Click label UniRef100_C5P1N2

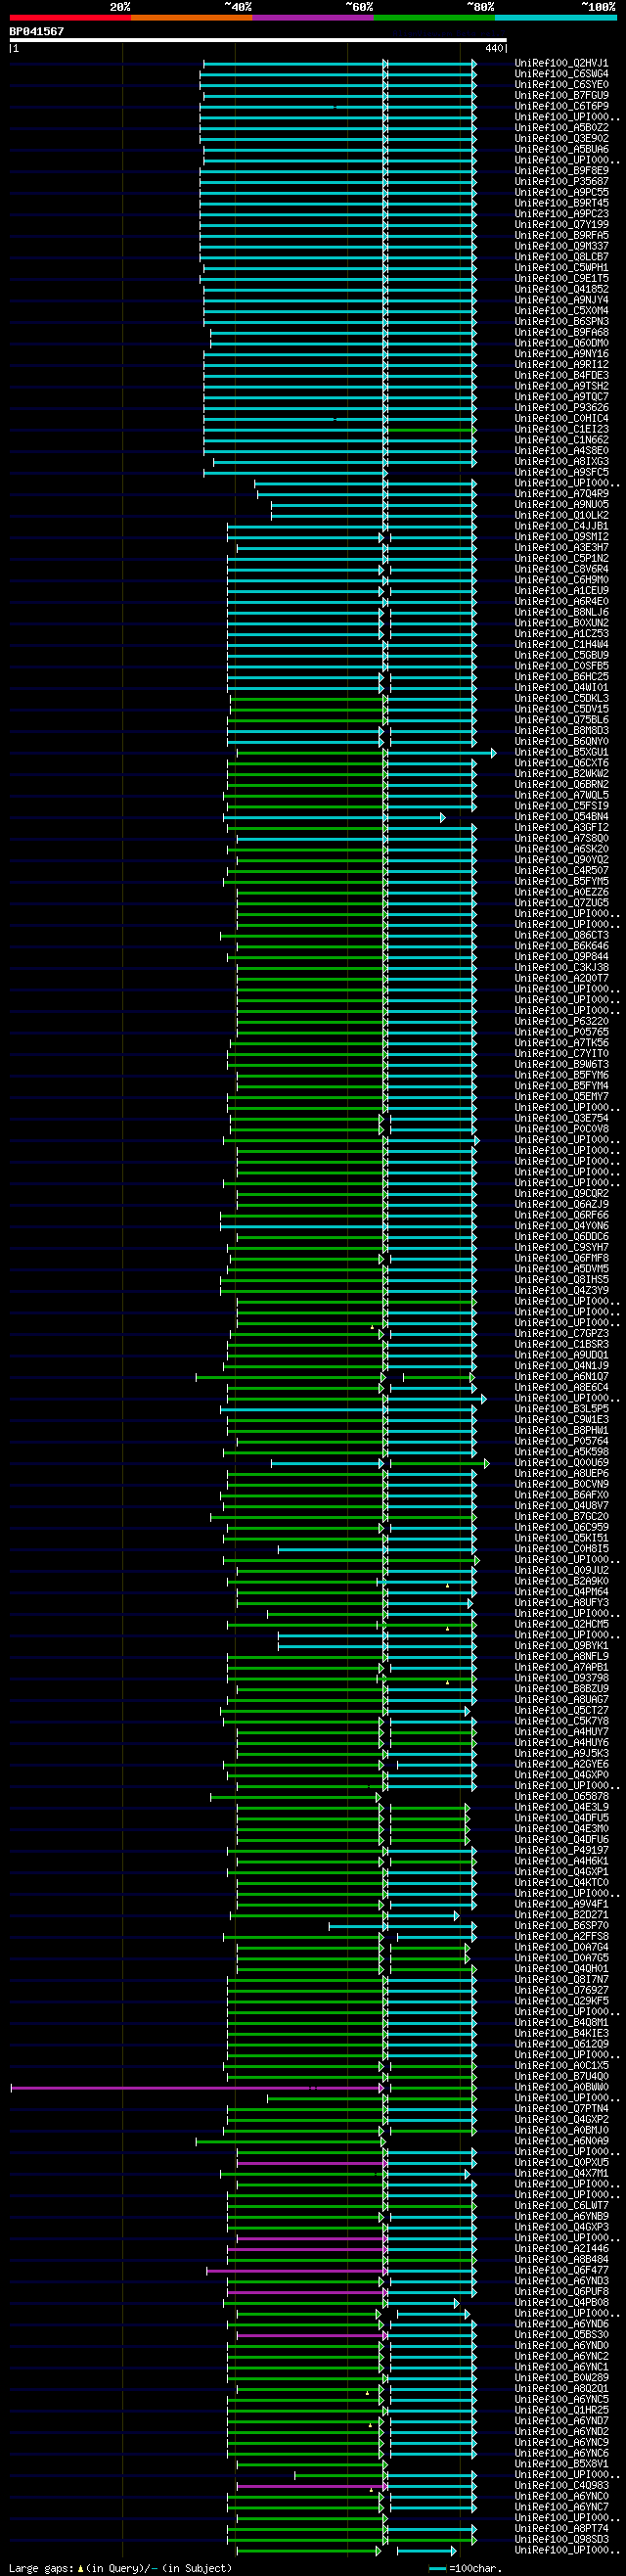click(x=561, y=558)
